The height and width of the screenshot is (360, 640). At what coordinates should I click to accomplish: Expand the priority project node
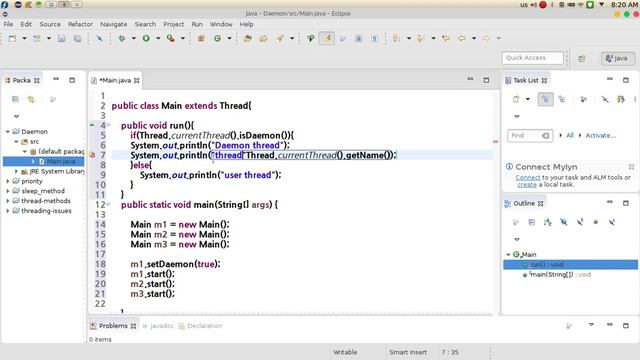click(8, 181)
